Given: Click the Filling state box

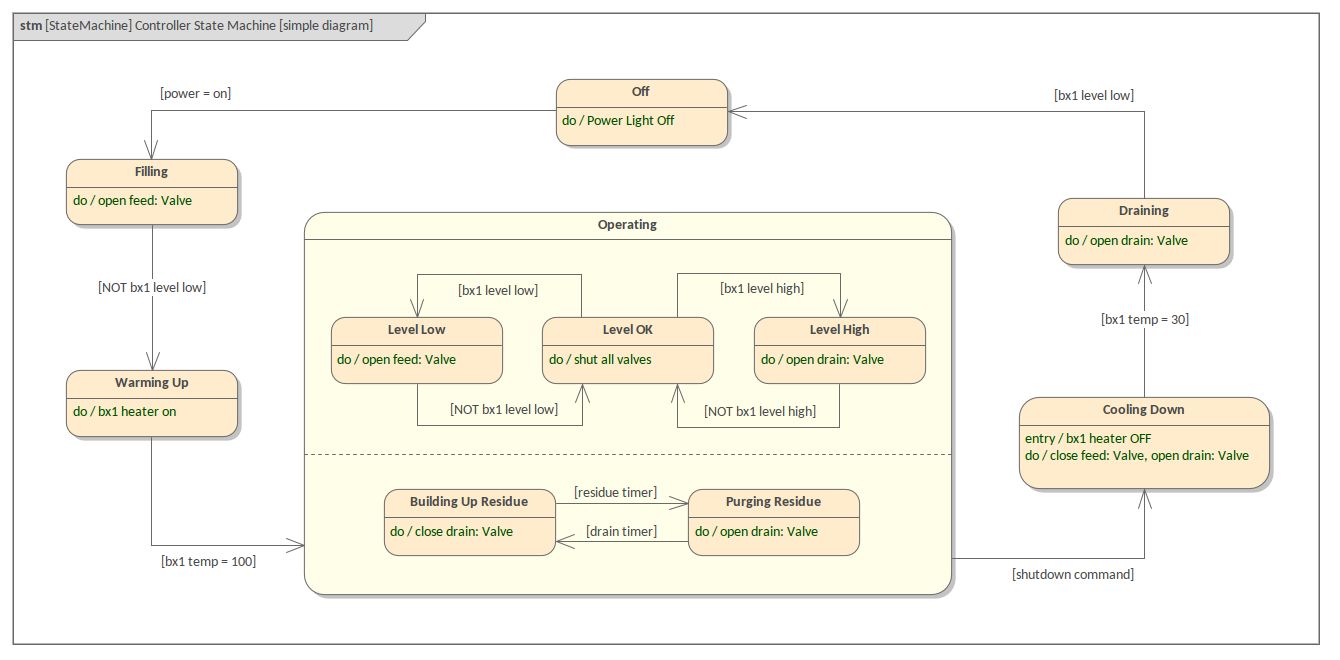Looking at the screenshot, I should tap(152, 193).
